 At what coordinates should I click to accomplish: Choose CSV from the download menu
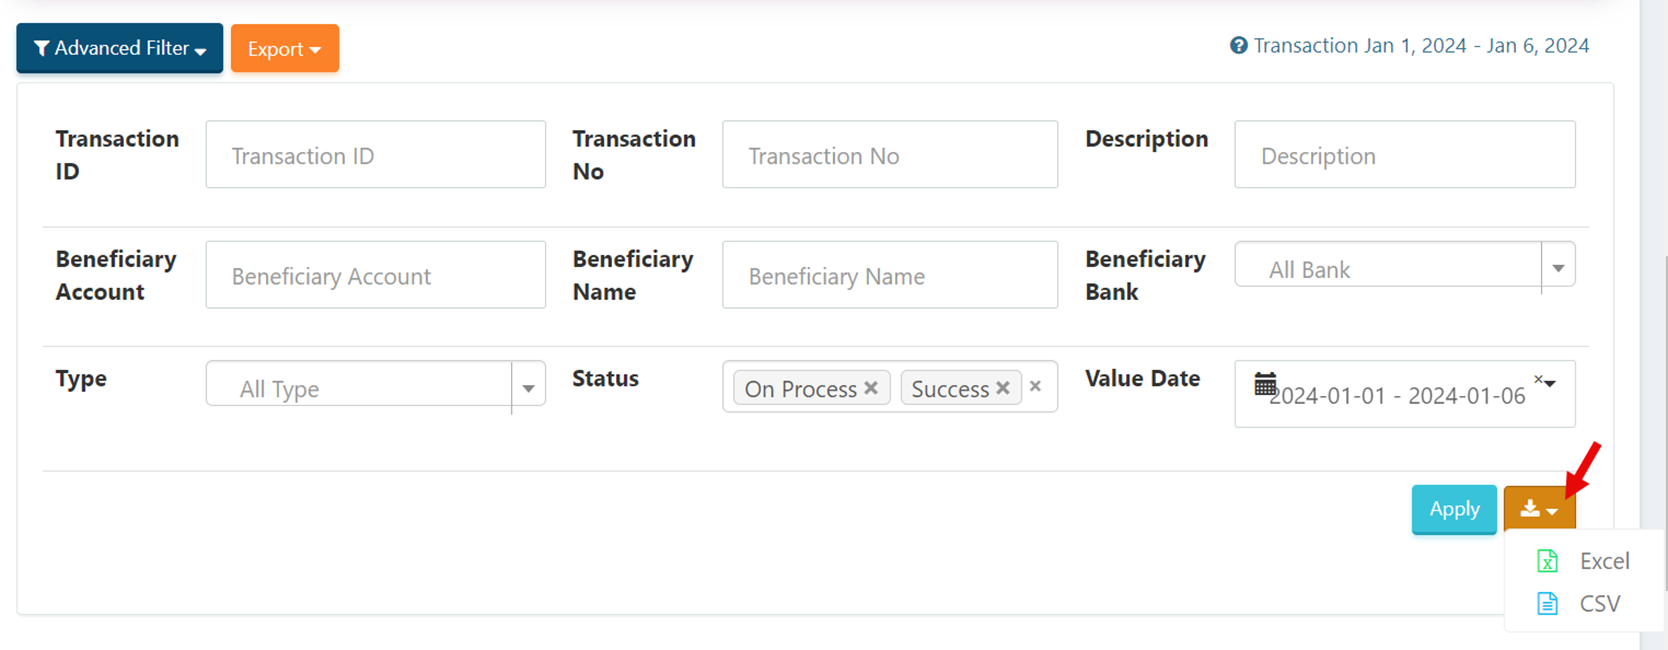[x=1599, y=604]
